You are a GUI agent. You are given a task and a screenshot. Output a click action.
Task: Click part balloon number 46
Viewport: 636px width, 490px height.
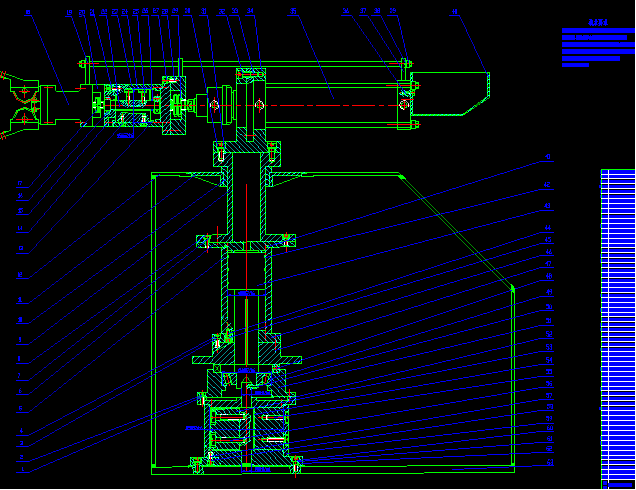(x=548, y=252)
